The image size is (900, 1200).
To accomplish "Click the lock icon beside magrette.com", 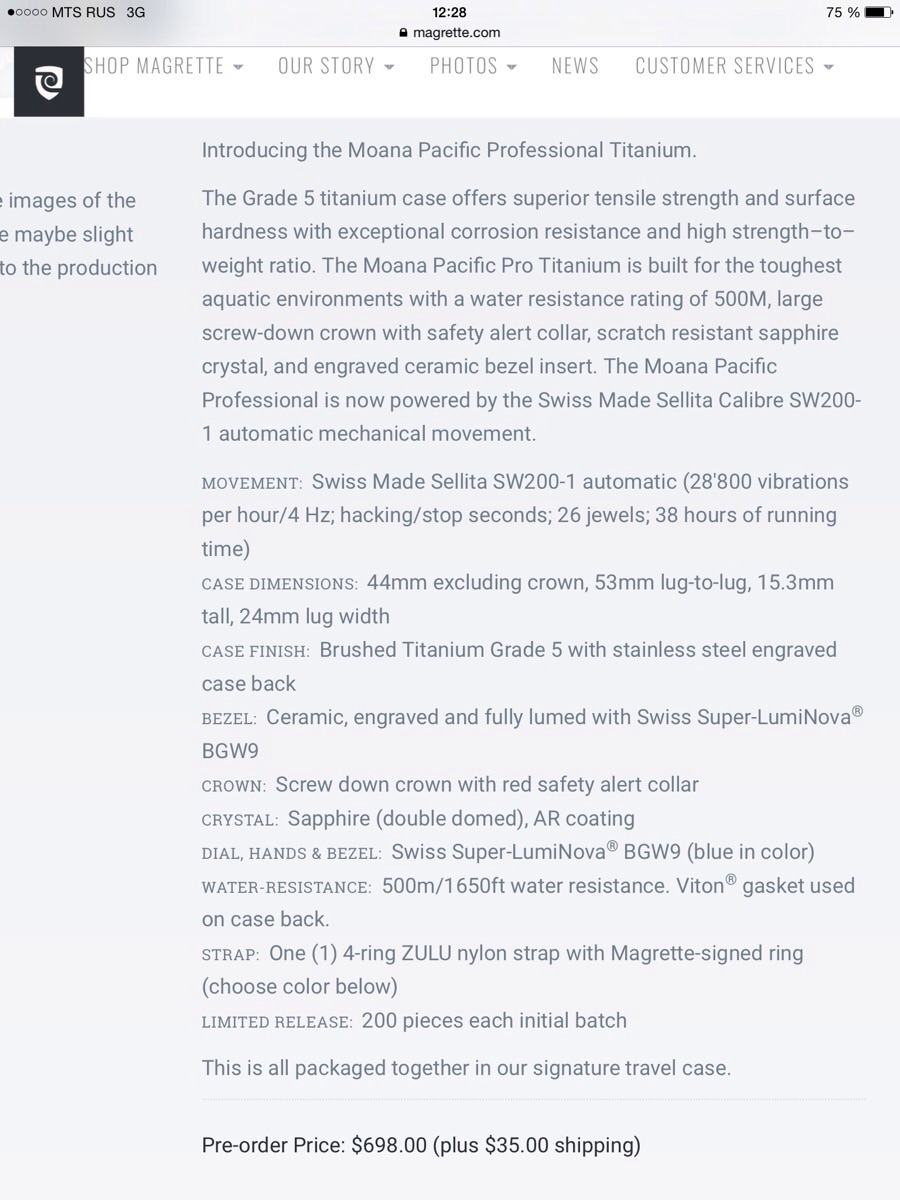I will [x=403, y=33].
